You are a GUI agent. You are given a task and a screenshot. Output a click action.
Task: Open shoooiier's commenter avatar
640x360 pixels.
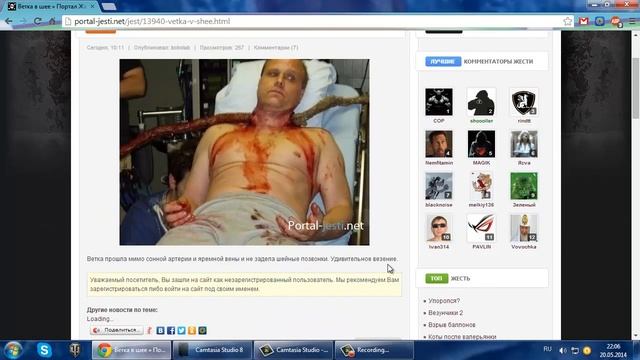click(481, 102)
